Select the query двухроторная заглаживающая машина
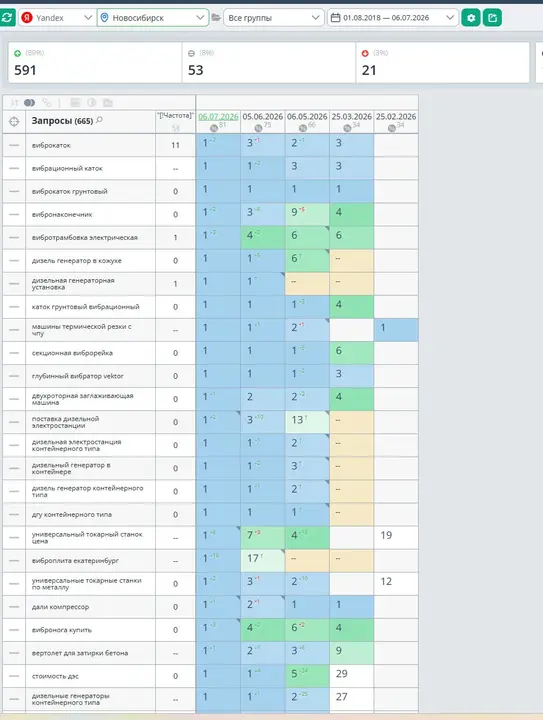Viewport: 543px width, 720px height. click(83, 399)
